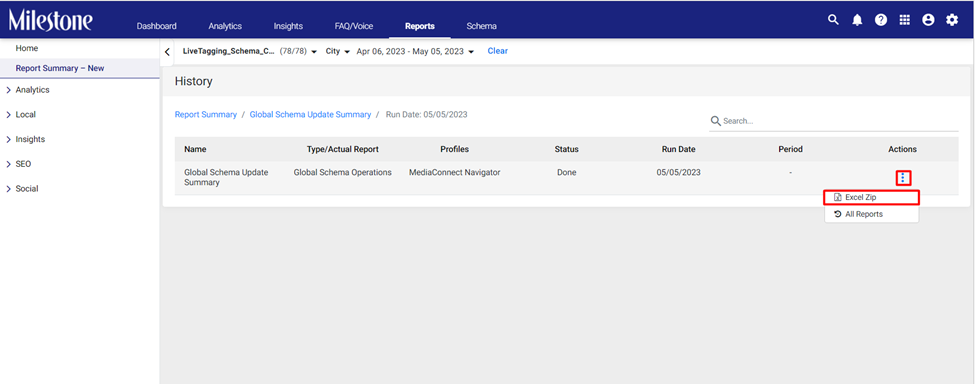Choose Excel Zip from the actions menu

pyautogui.click(x=872, y=197)
